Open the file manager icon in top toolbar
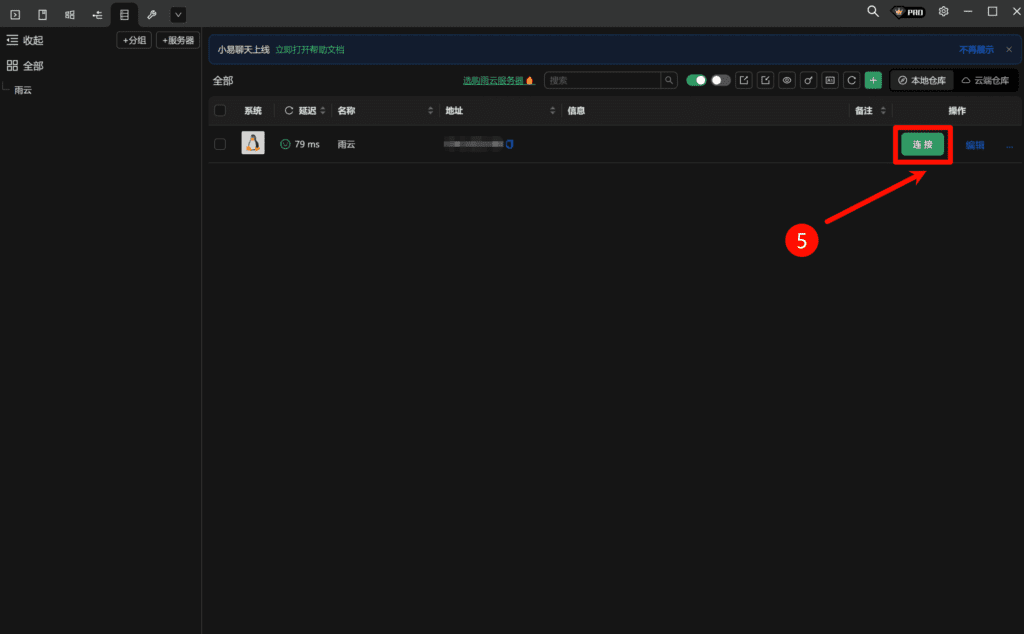The height and width of the screenshot is (634, 1024). coord(43,15)
